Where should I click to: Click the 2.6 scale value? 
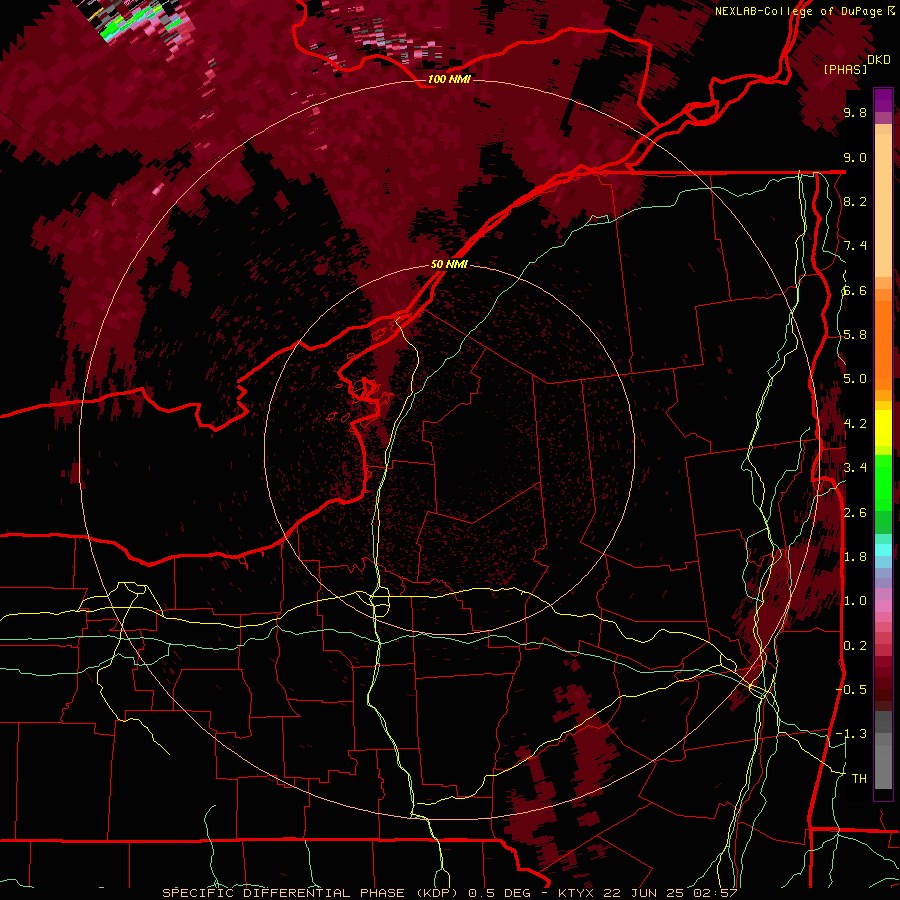coord(855,512)
